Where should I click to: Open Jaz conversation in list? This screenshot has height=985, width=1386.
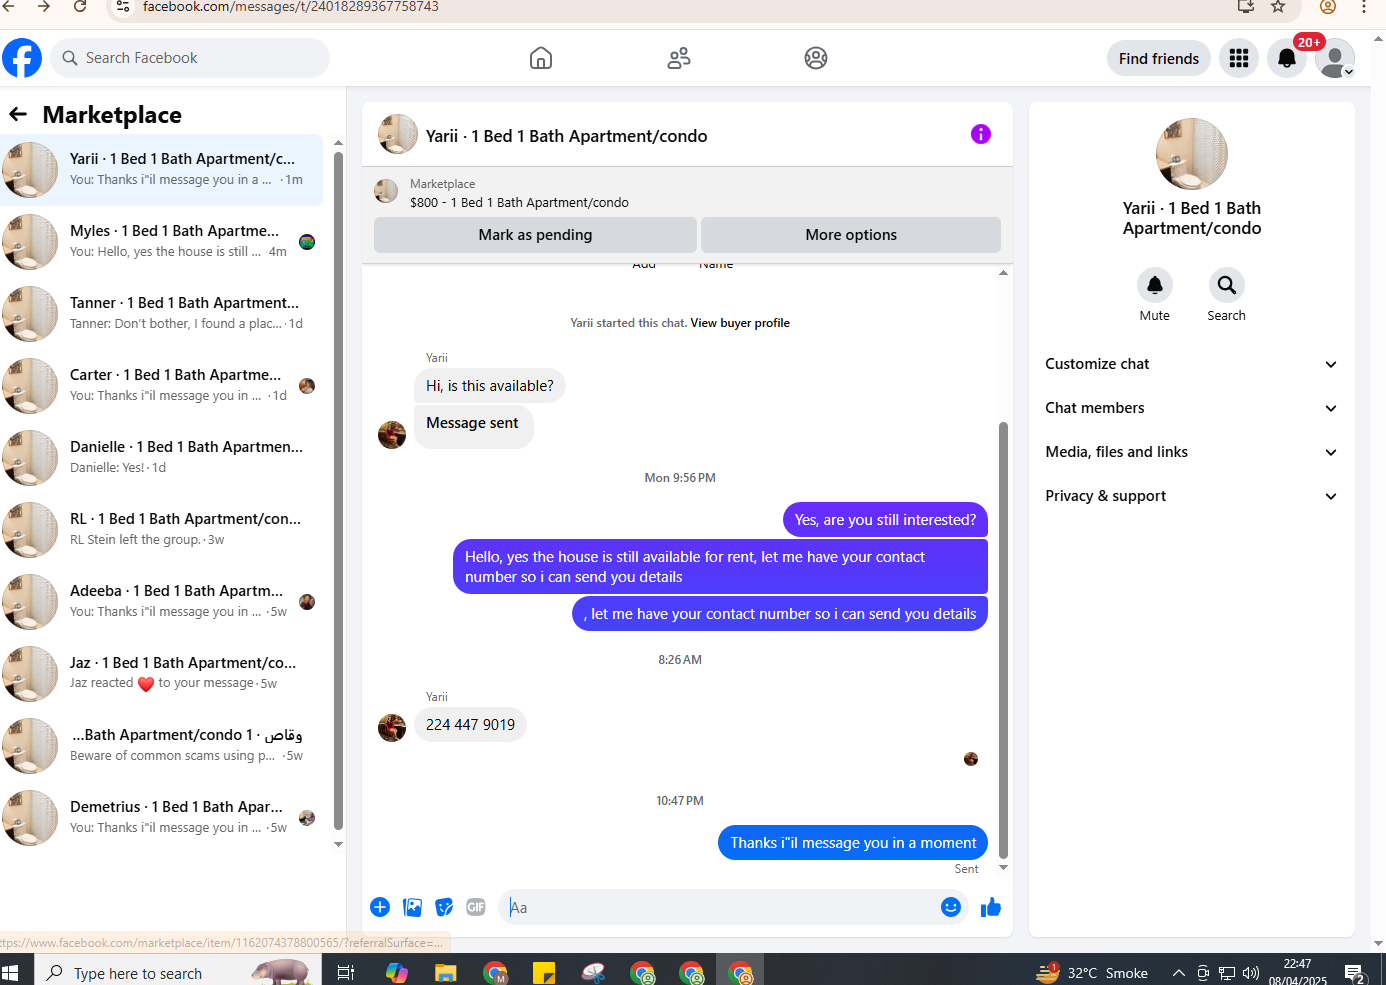pos(162,674)
